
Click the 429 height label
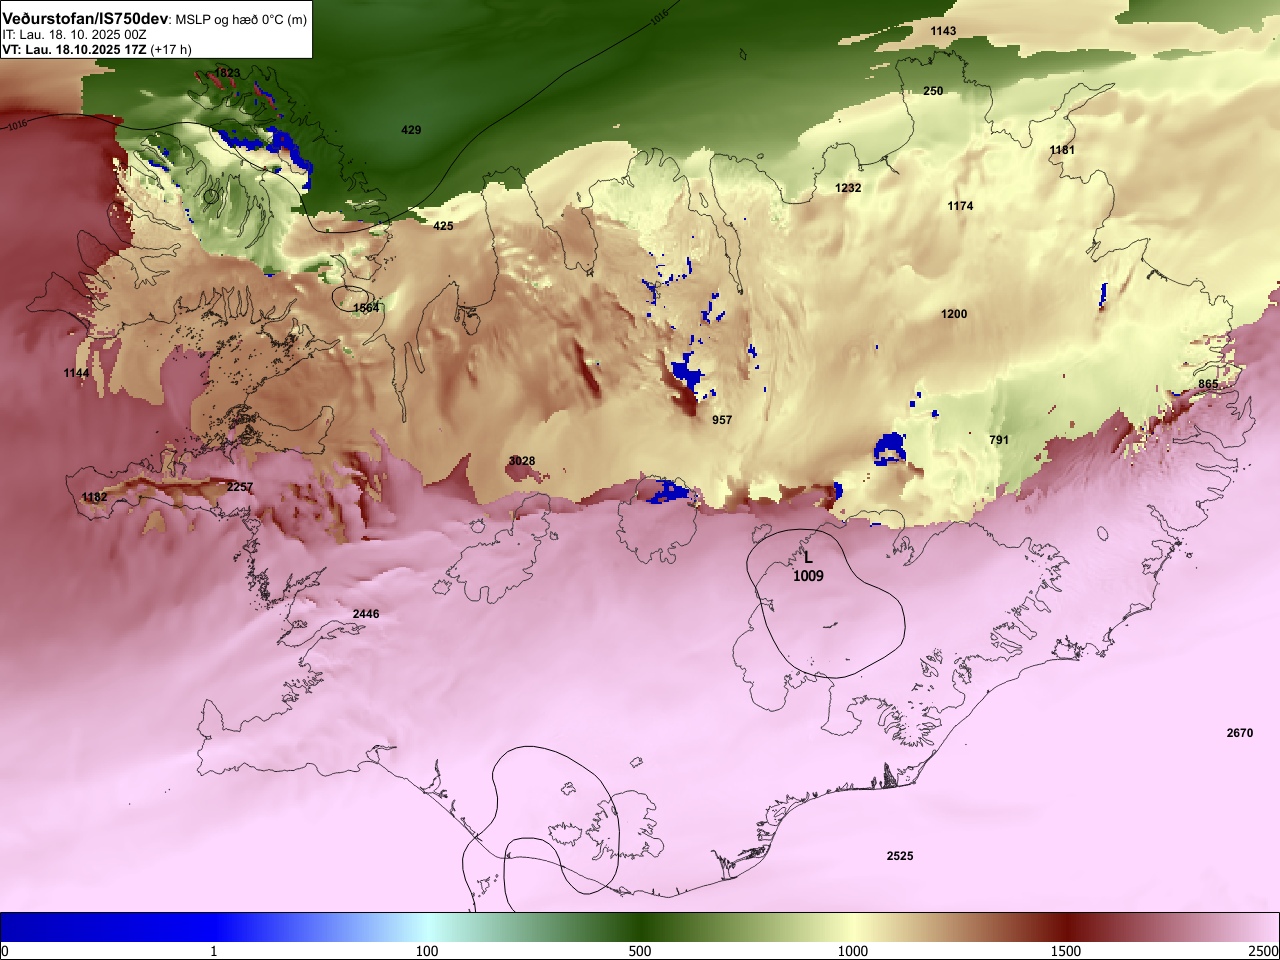click(x=411, y=130)
